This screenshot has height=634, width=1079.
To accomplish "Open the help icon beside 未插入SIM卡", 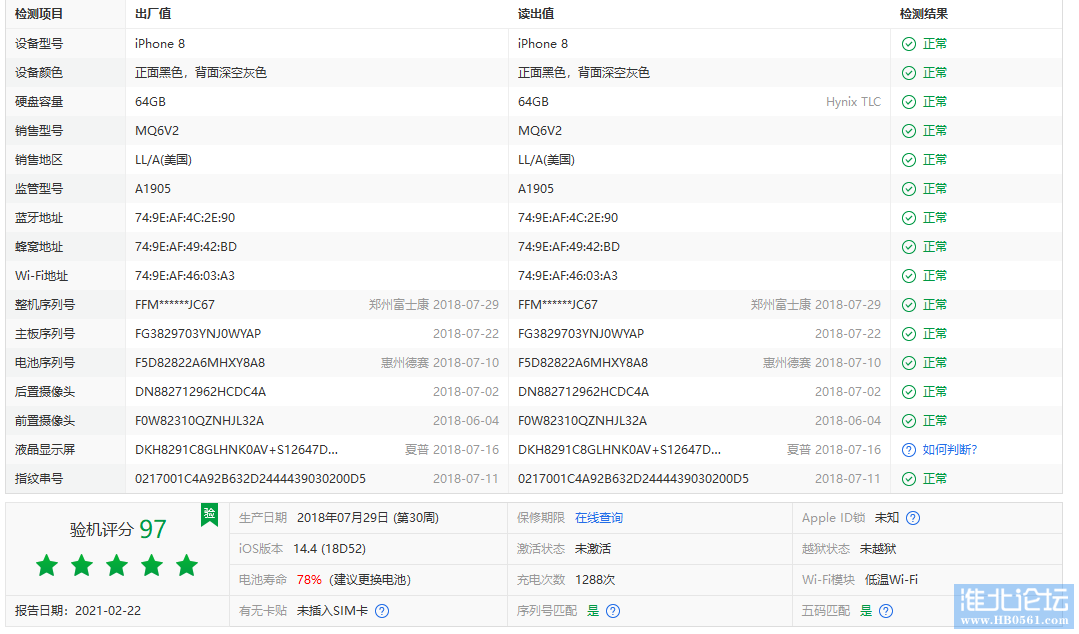I will coord(382,611).
